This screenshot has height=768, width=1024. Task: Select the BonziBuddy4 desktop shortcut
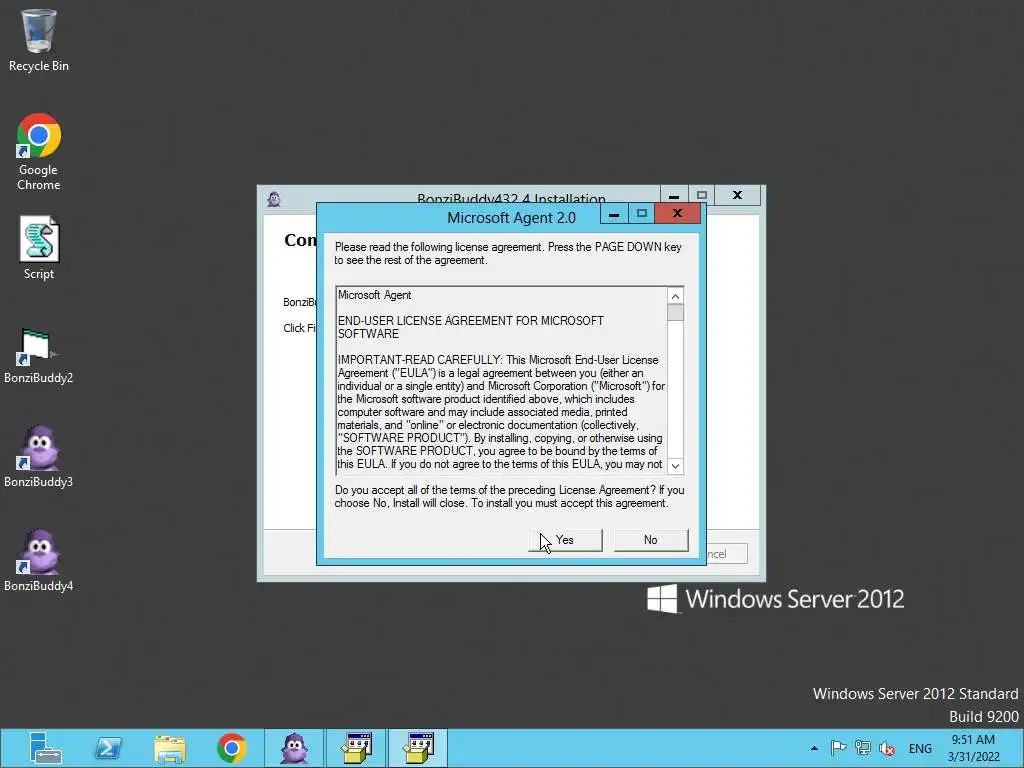(x=39, y=561)
